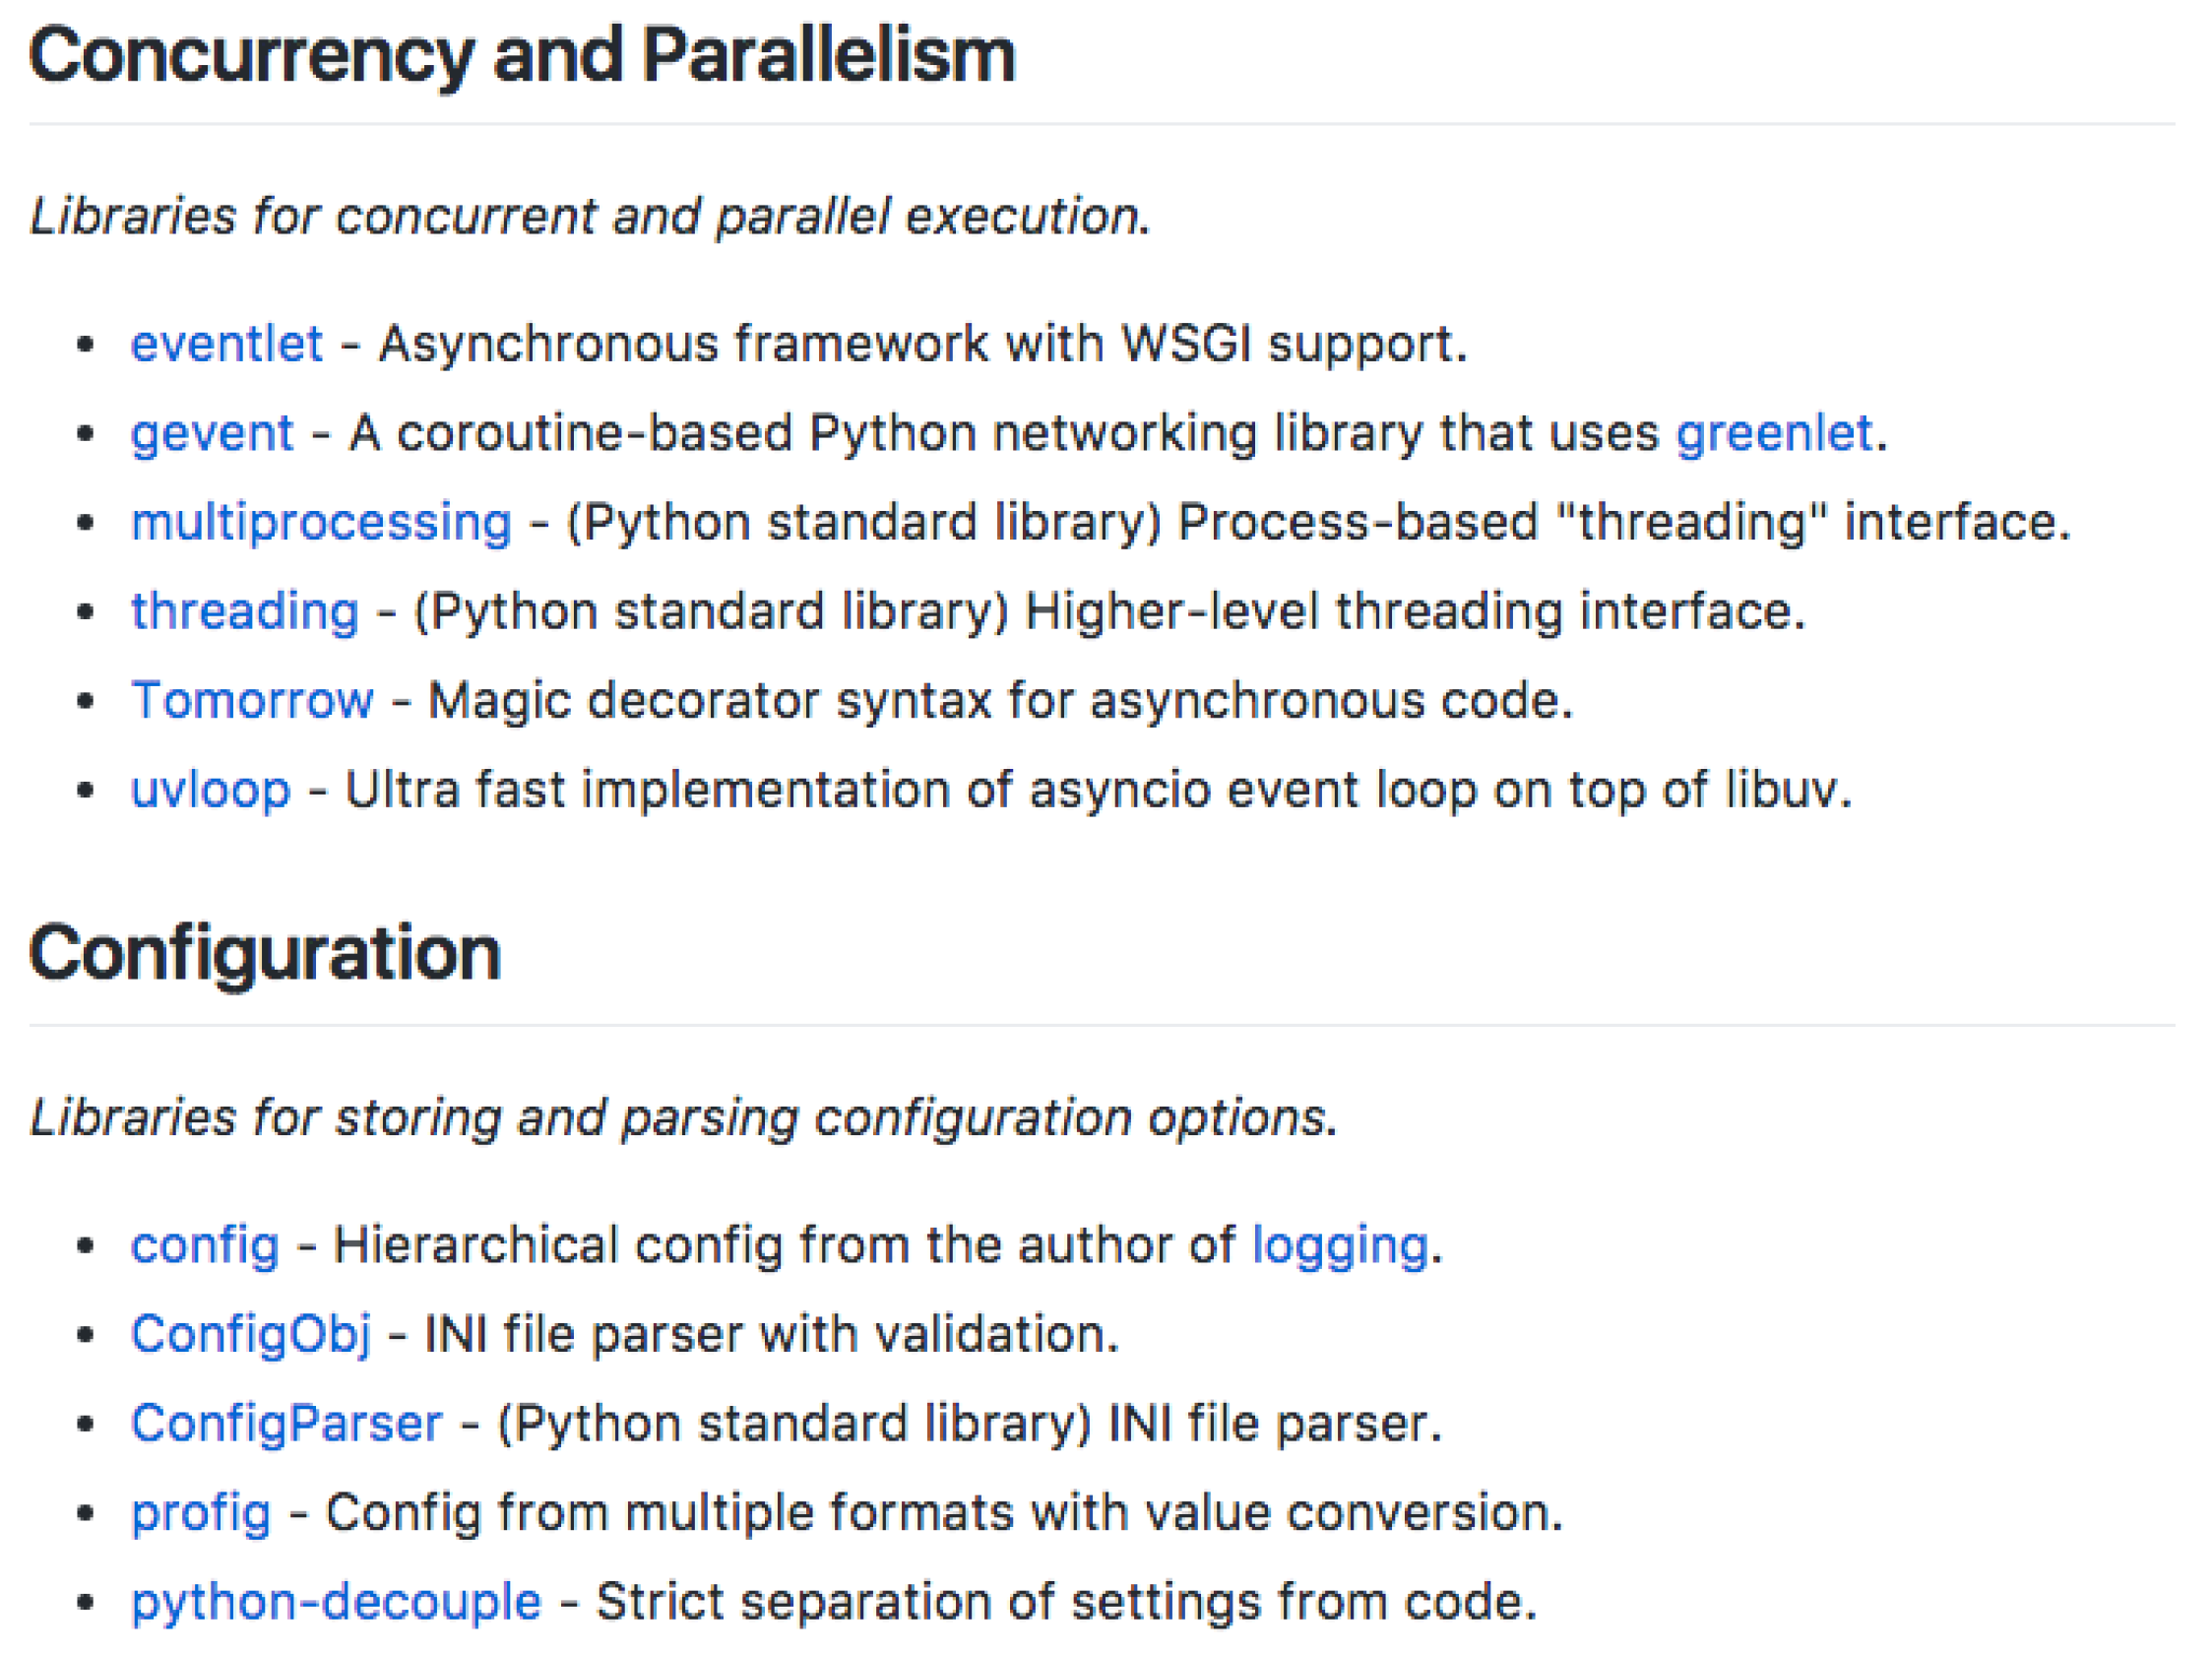Open the gevent library link
The image size is (2212, 1653).
(212, 434)
